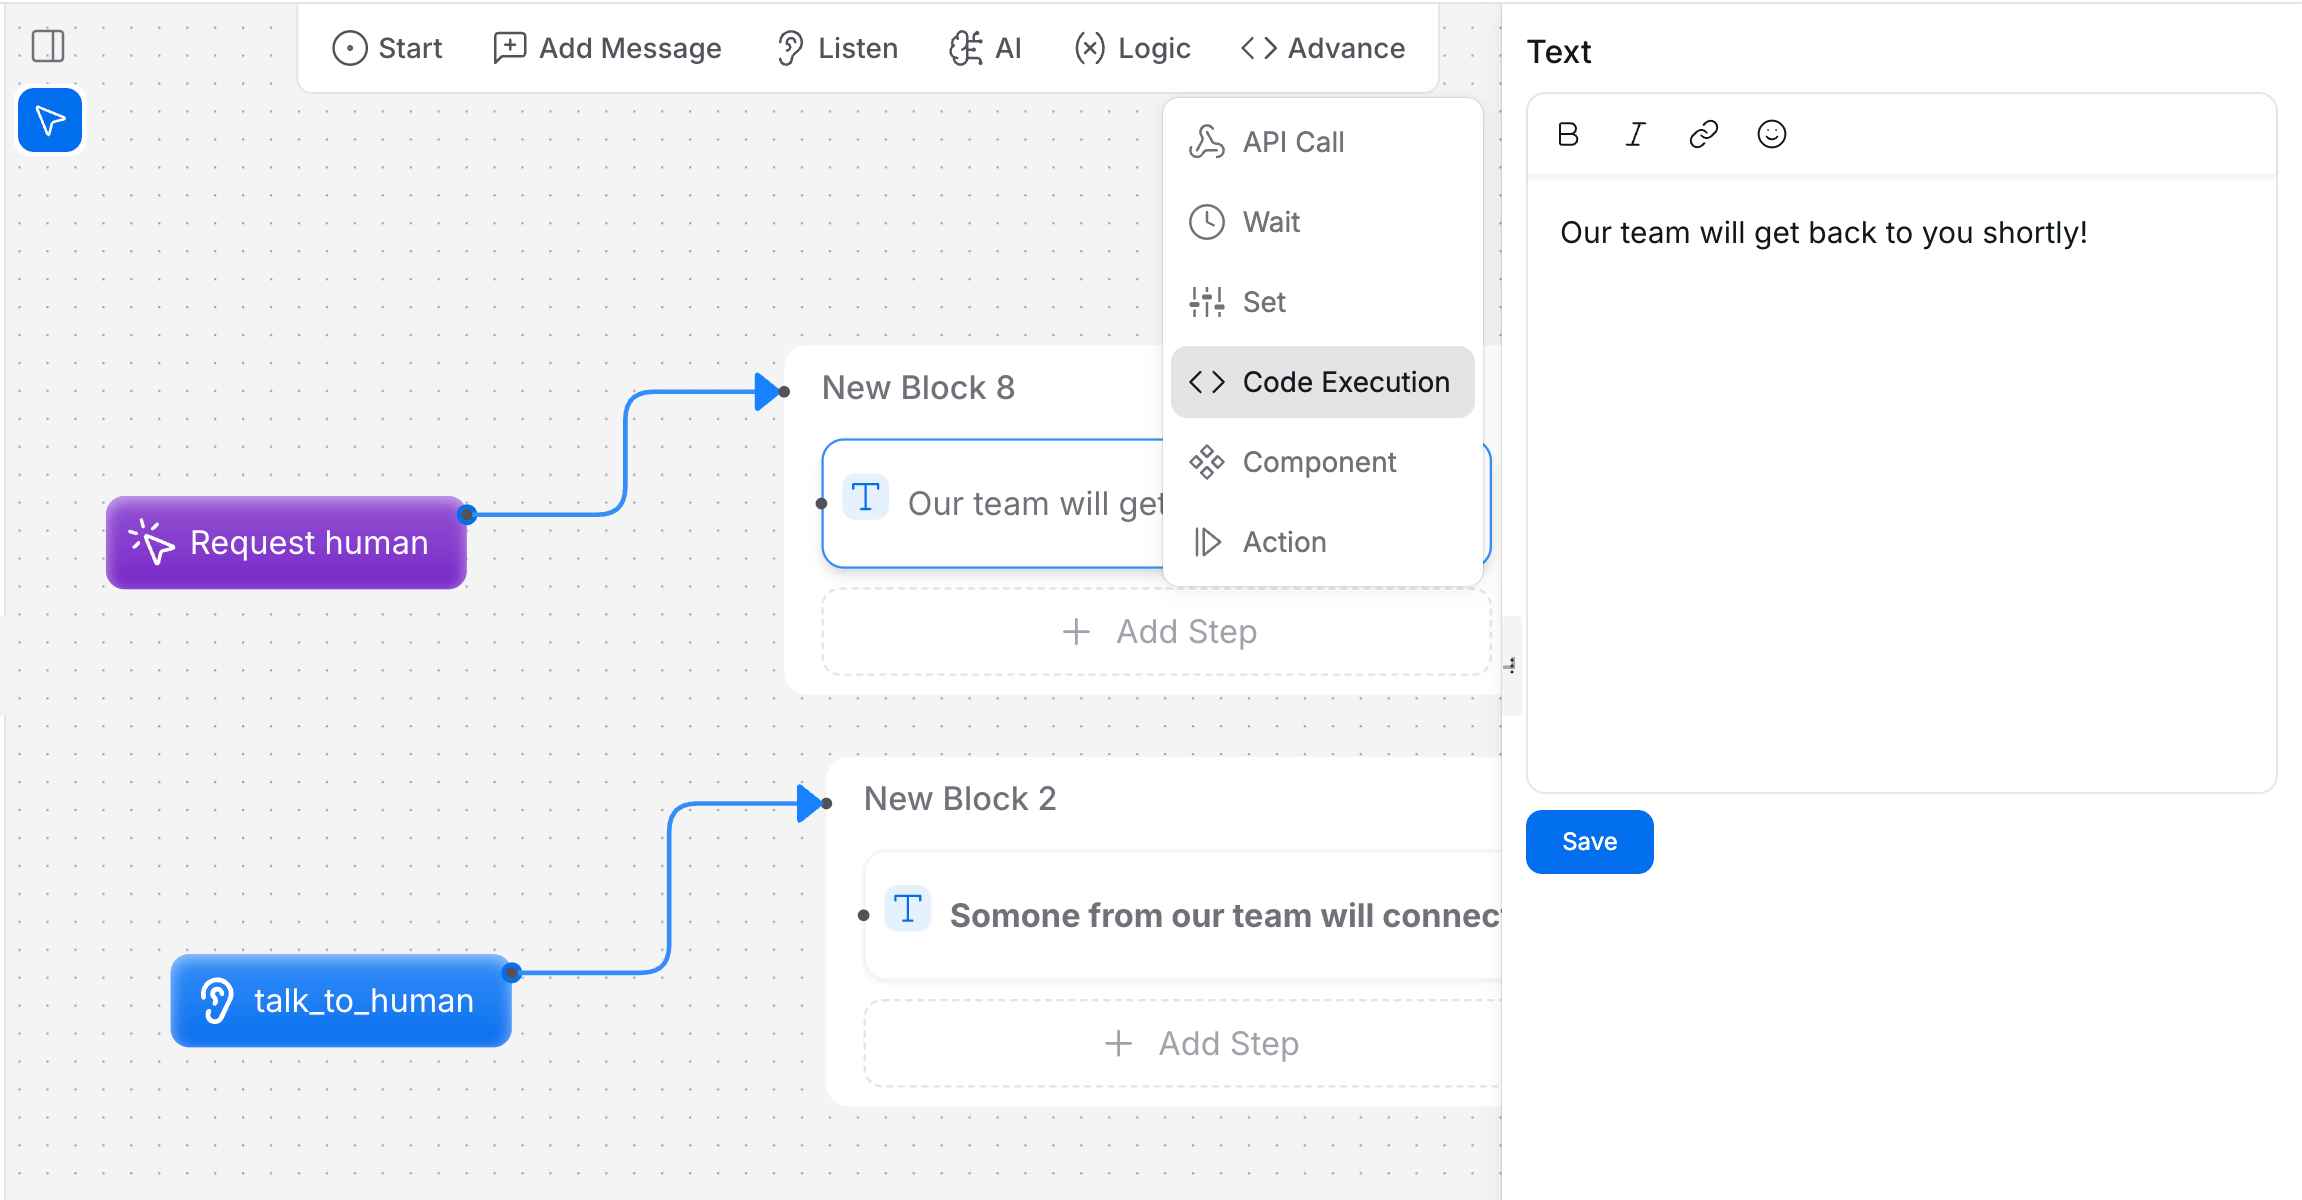
Task: Open the Logic toolbar menu
Action: tap(1132, 48)
